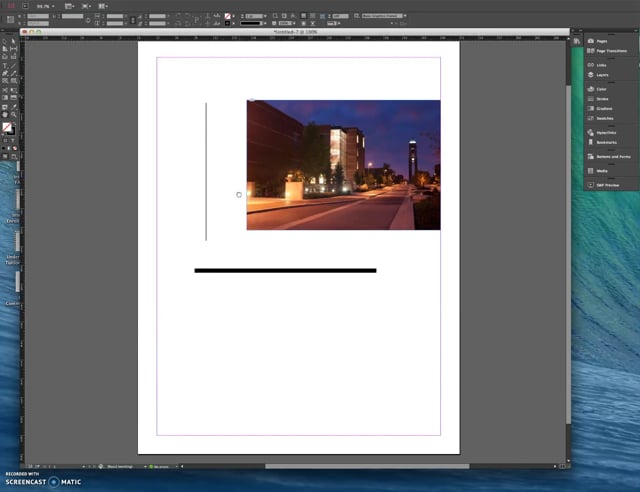This screenshot has width=640, height=492.
Task: Open the Pages panel
Action: click(602, 41)
